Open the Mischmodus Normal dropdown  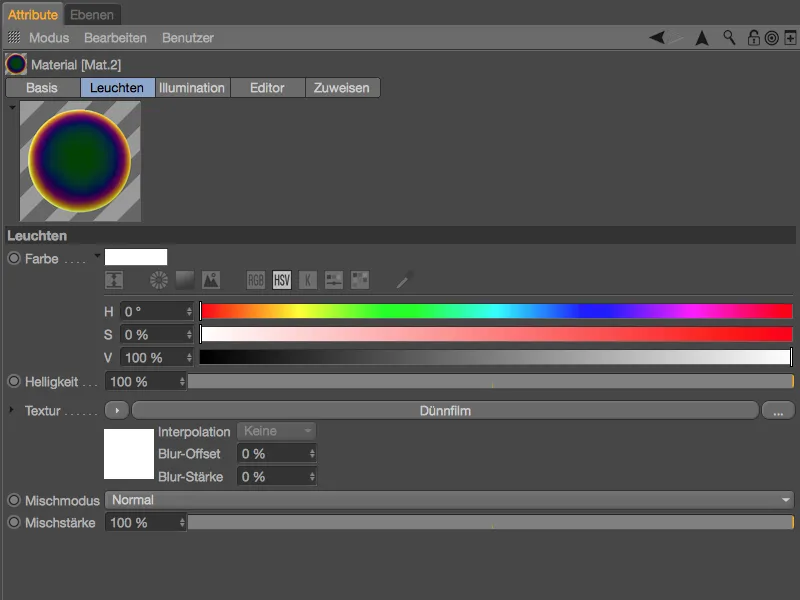449,500
